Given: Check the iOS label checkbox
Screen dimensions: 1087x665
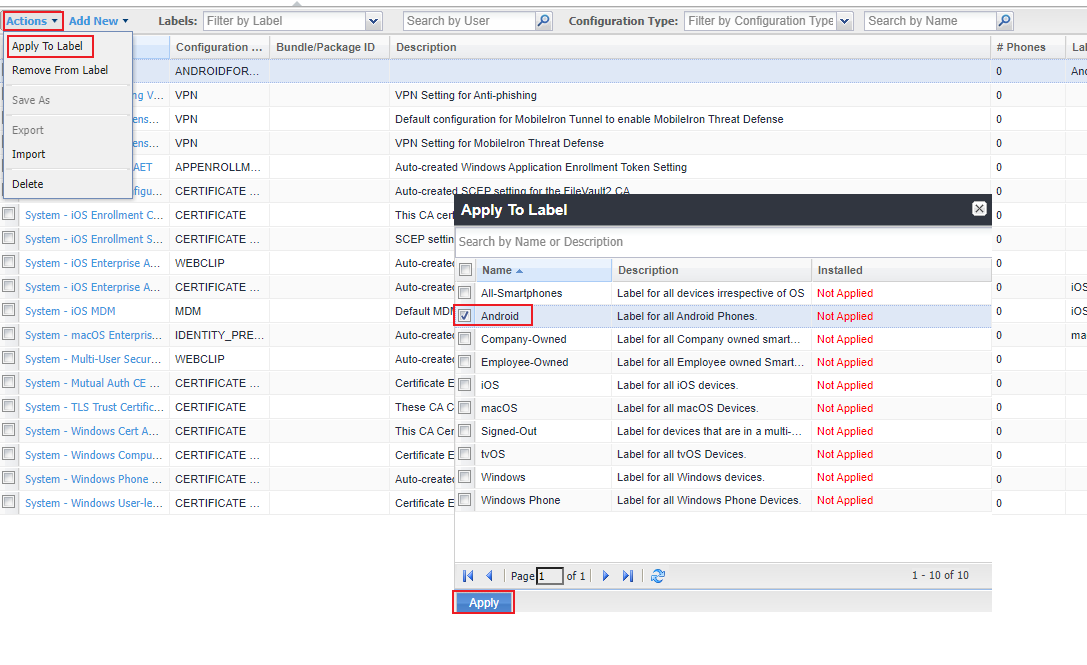Looking at the screenshot, I should [x=465, y=385].
